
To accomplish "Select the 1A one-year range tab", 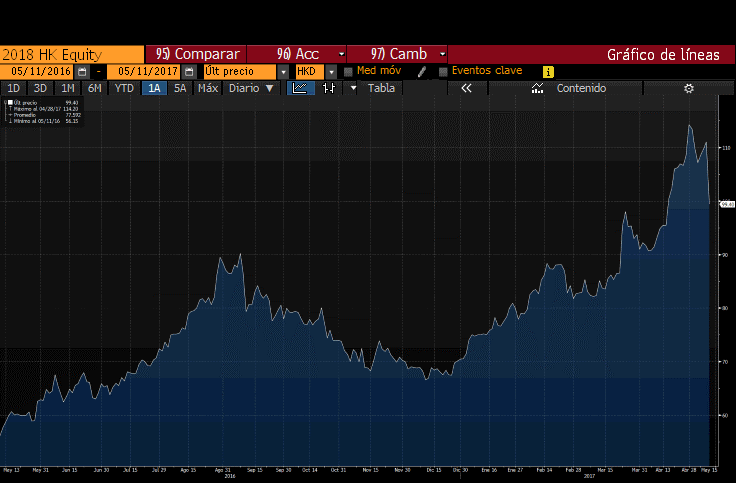I will point(154,88).
